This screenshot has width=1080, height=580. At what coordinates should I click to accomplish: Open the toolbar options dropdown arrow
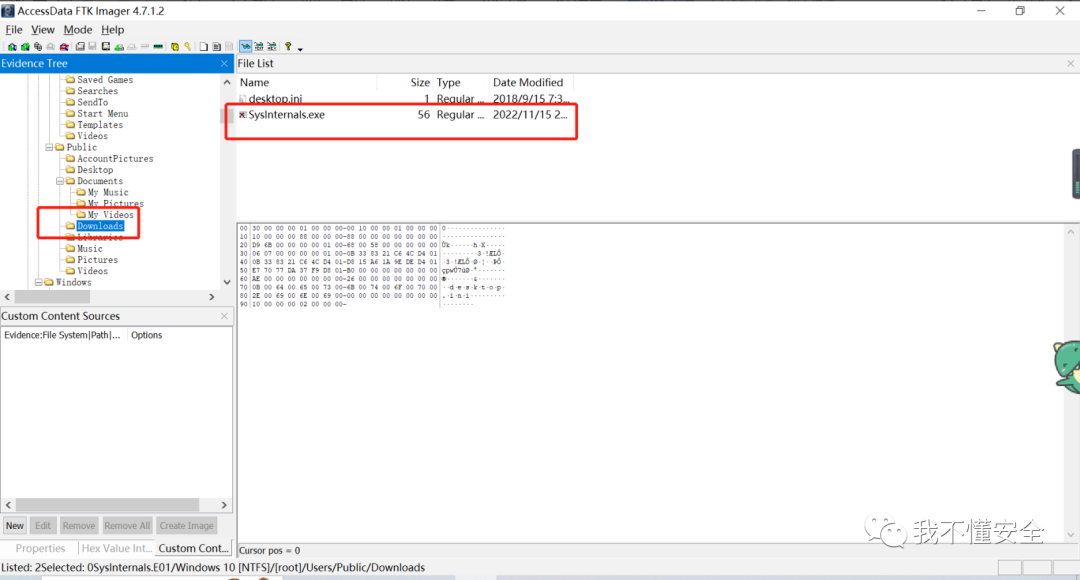(x=300, y=49)
